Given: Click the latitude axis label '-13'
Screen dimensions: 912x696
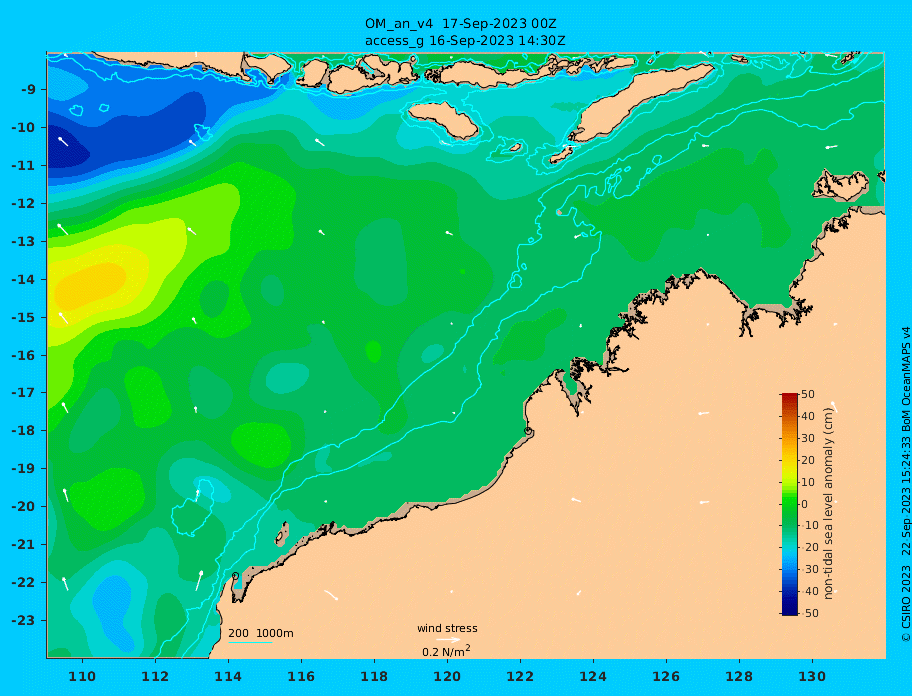Looking at the screenshot, I should [24, 241].
